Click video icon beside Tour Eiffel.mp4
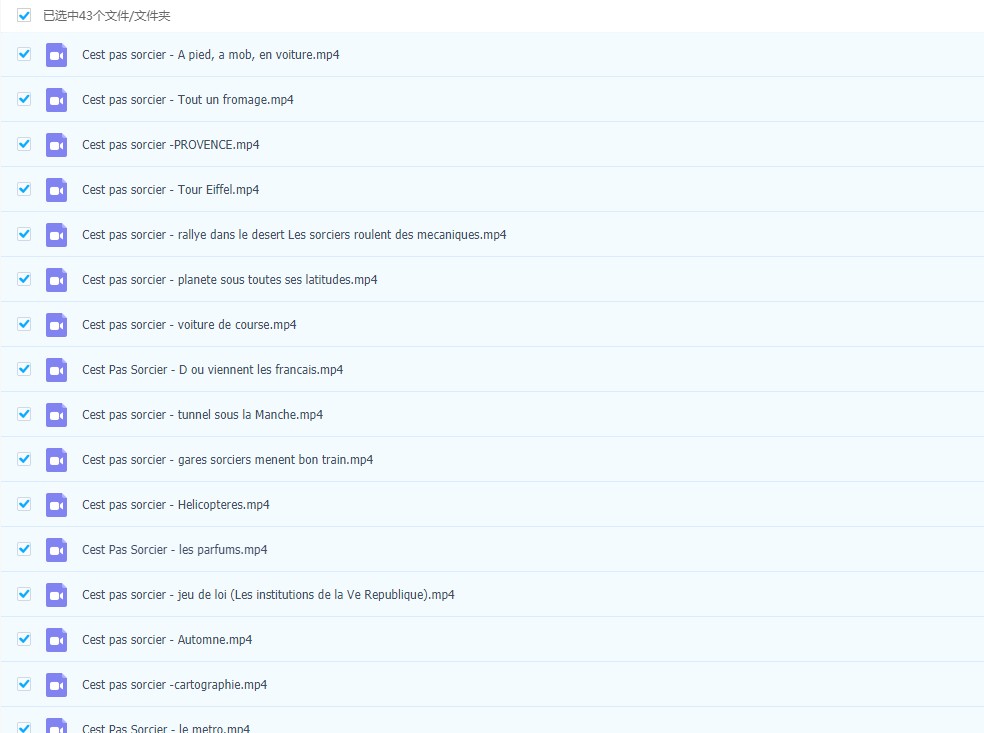Screen dimensions: 984x733 (57, 190)
